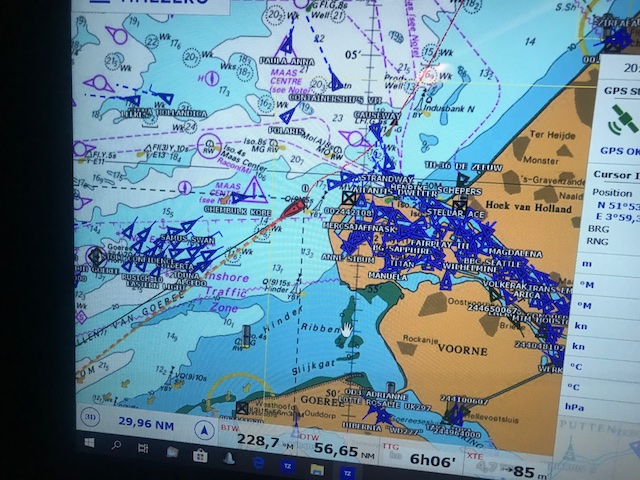Select the PAULA ANNA AIS target triangle
The width and height of the screenshot is (640, 480).
(x=287, y=45)
